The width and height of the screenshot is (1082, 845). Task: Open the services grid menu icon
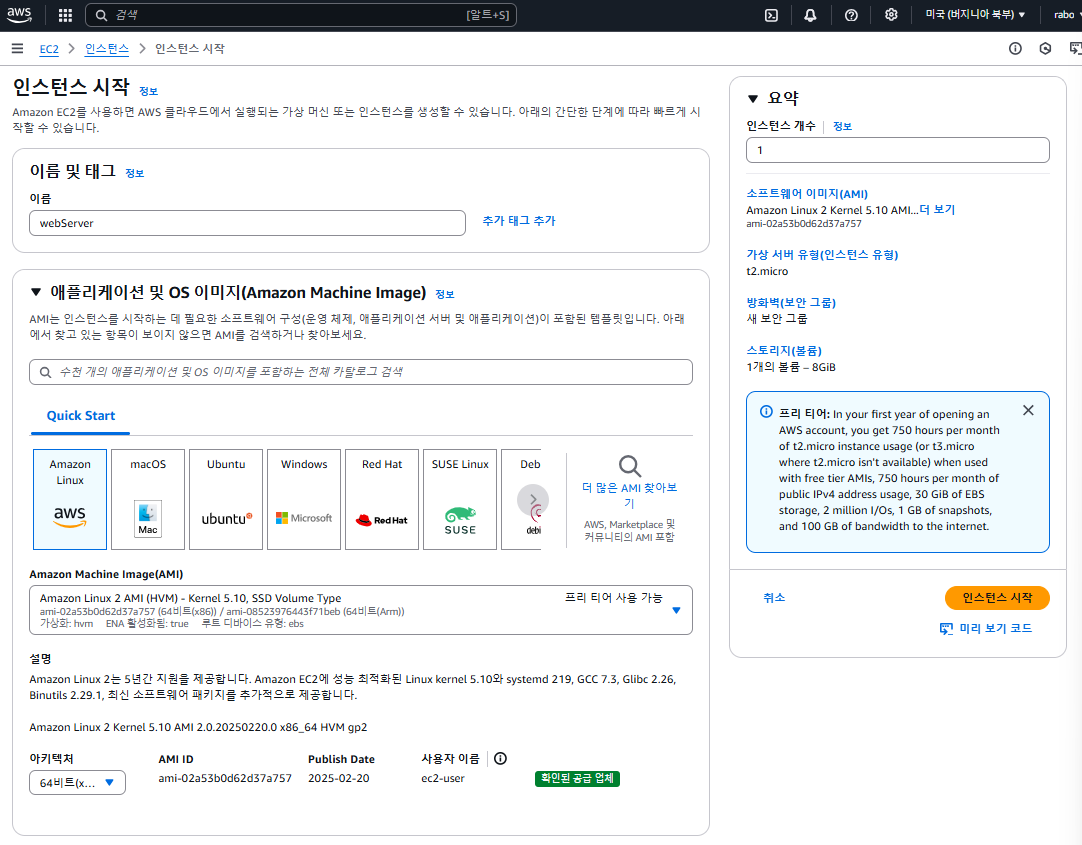point(66,15)
